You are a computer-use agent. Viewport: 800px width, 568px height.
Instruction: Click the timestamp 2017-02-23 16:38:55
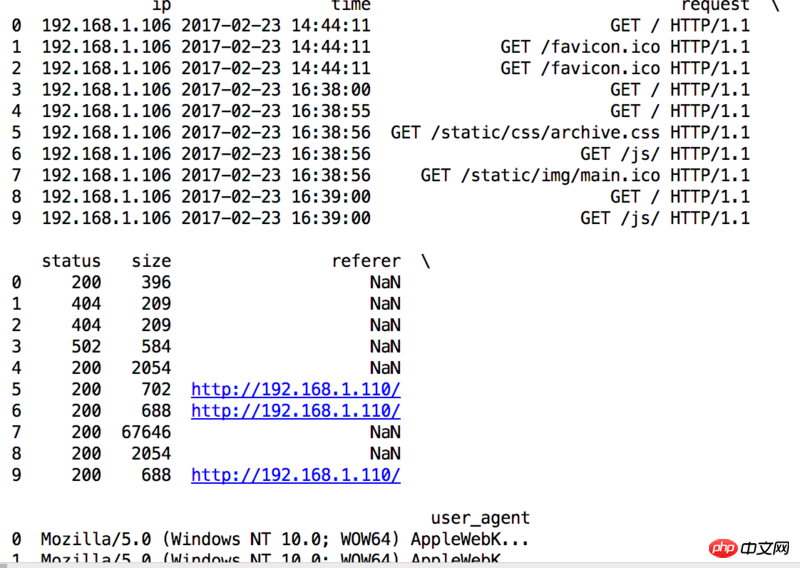pos(276,111)
